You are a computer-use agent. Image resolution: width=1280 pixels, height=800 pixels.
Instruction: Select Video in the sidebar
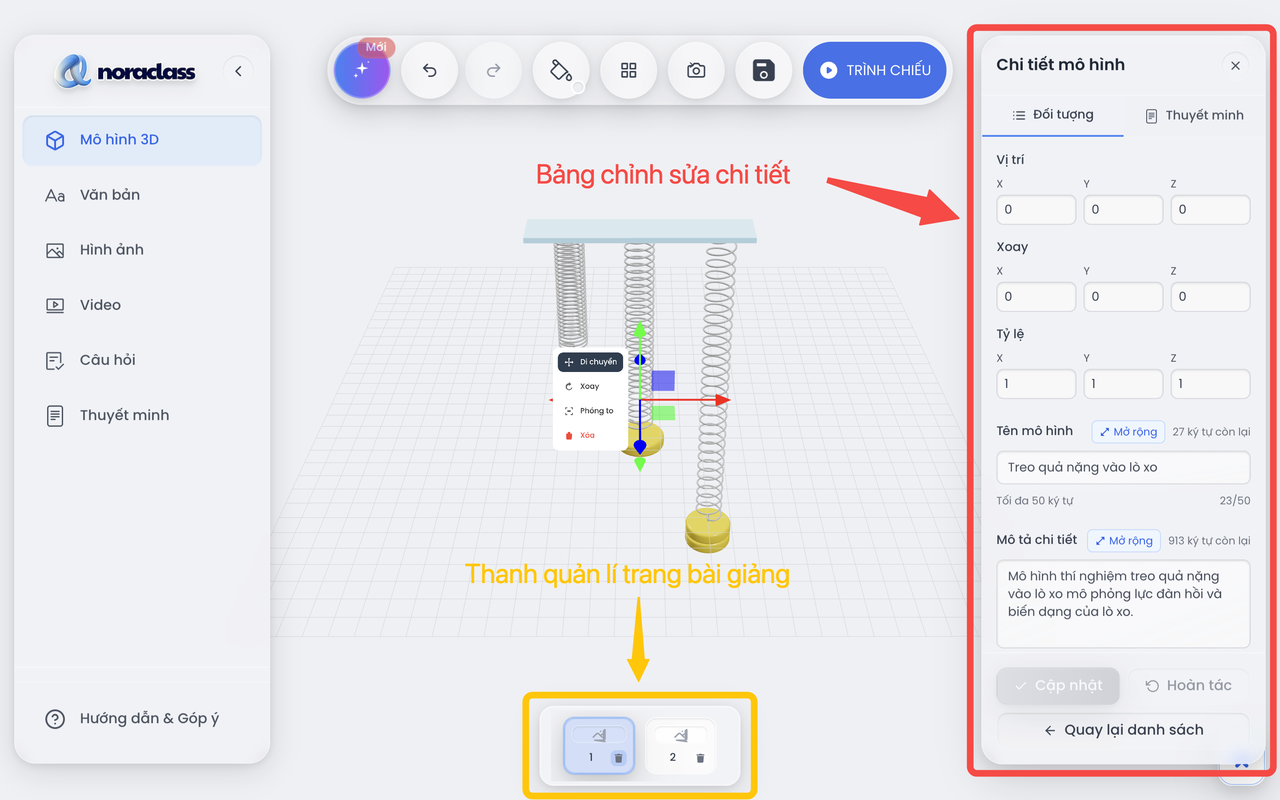pos(142,305)
